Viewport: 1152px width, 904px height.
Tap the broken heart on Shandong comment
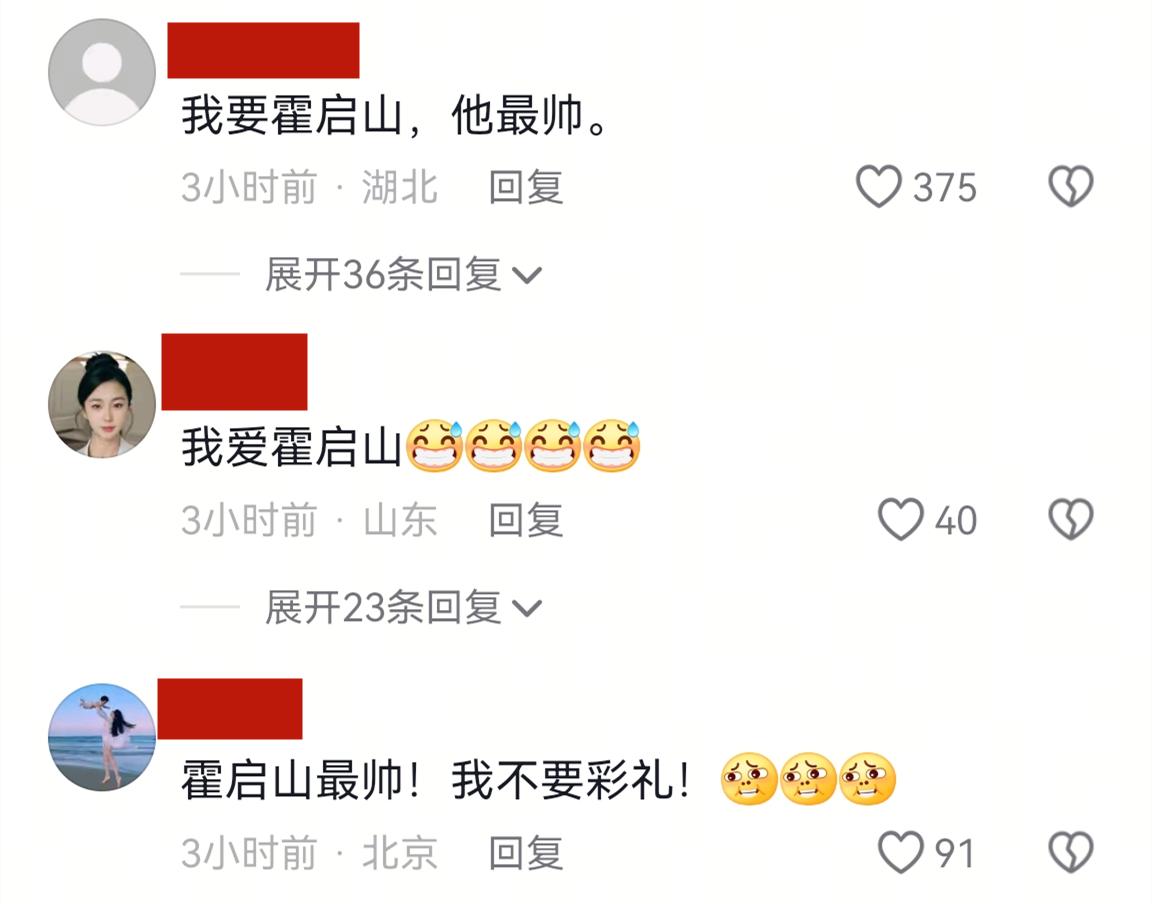point(1070,519)
